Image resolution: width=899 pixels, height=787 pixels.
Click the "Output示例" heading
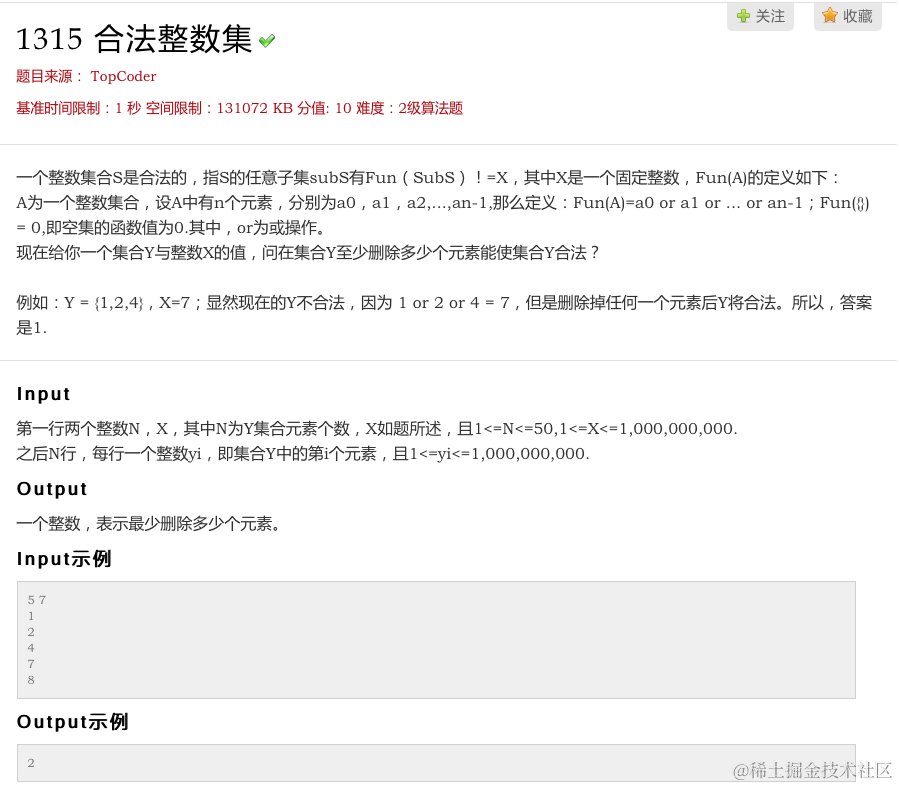pyautogui.click(x=73, y=722)
